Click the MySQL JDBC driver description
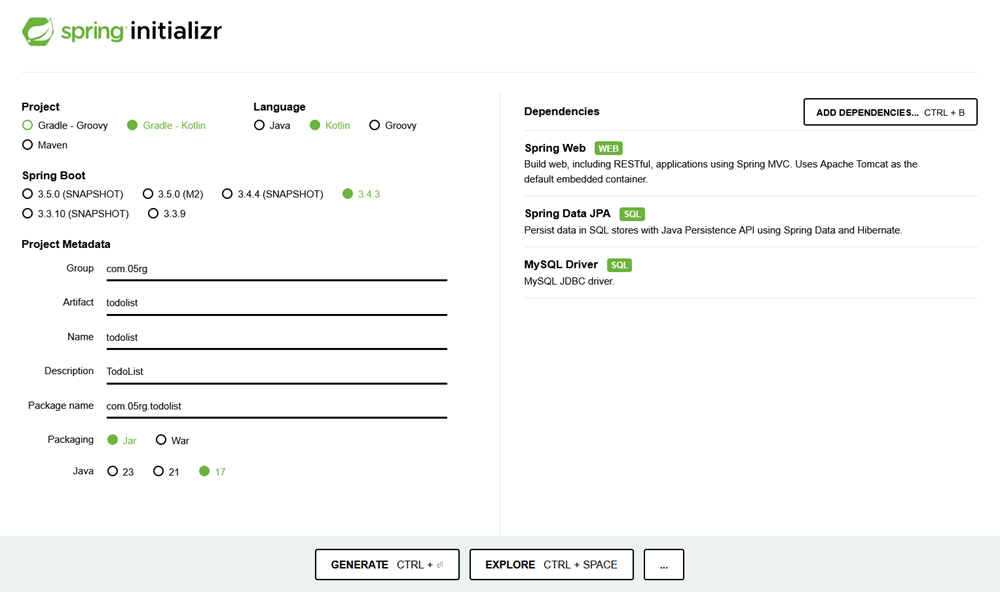Viewport: 1000px width, 592px height. coord(570,281)
